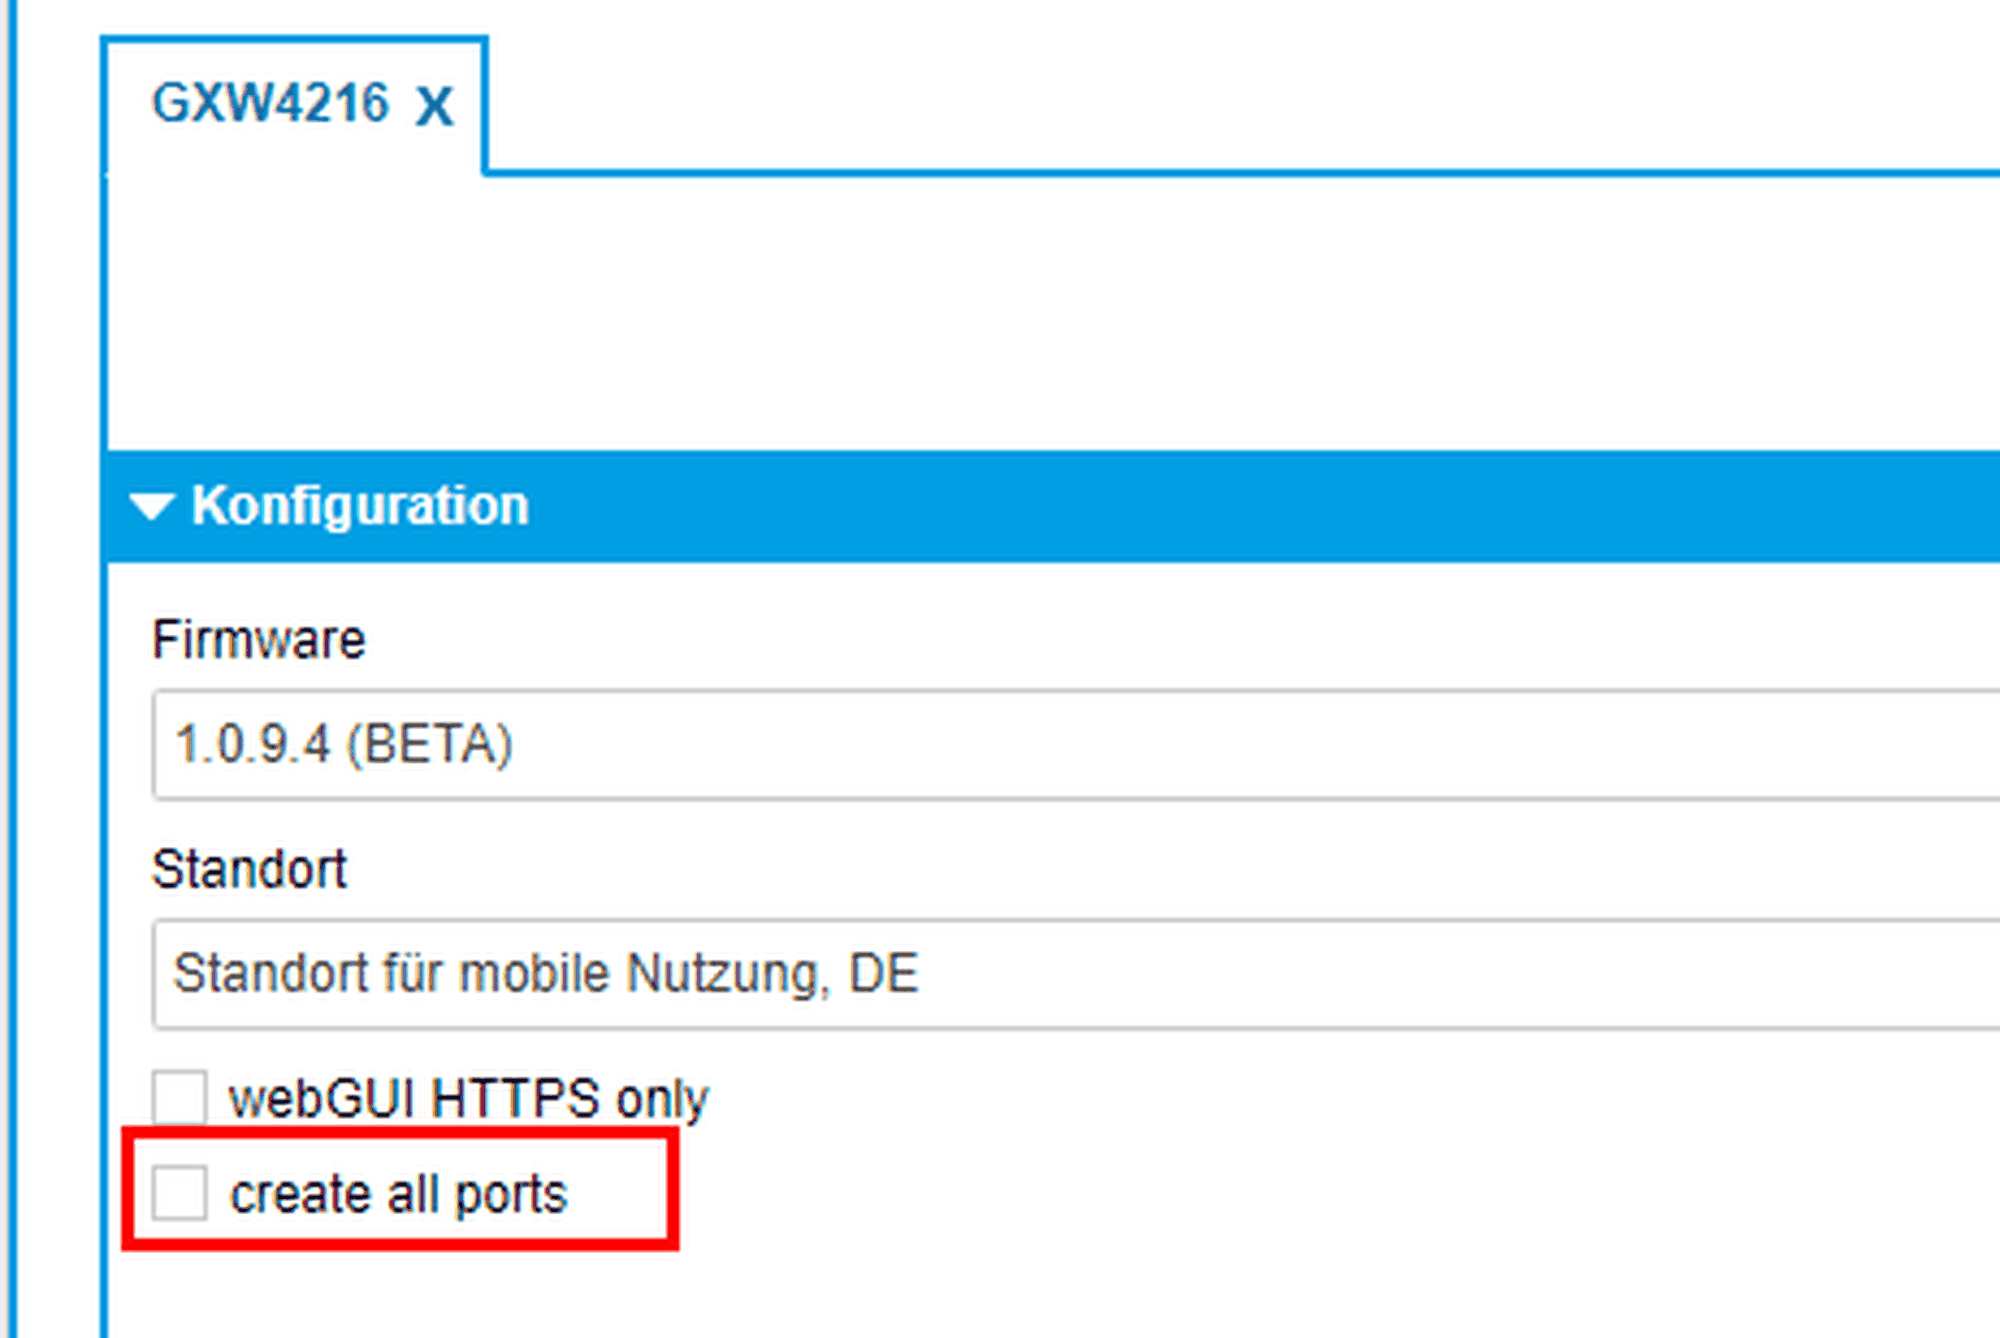Click the red highlight frame around create all ports
Screen dimensions: 2000x1338
675,1190
